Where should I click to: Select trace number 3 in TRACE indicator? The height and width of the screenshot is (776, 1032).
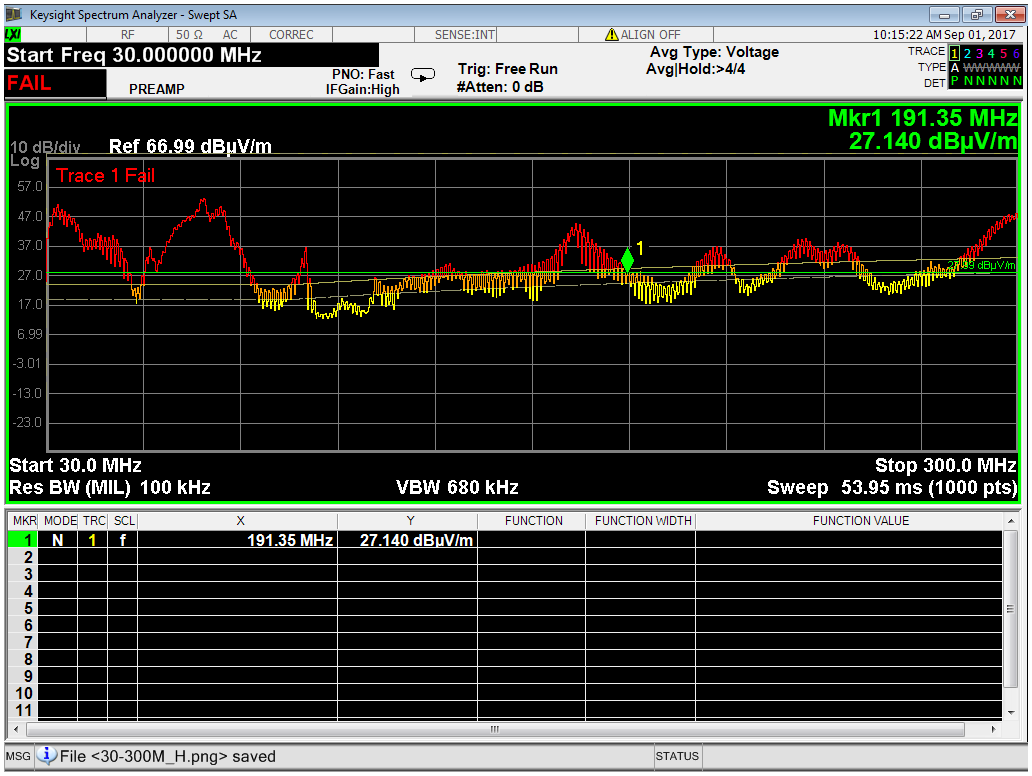979,53
